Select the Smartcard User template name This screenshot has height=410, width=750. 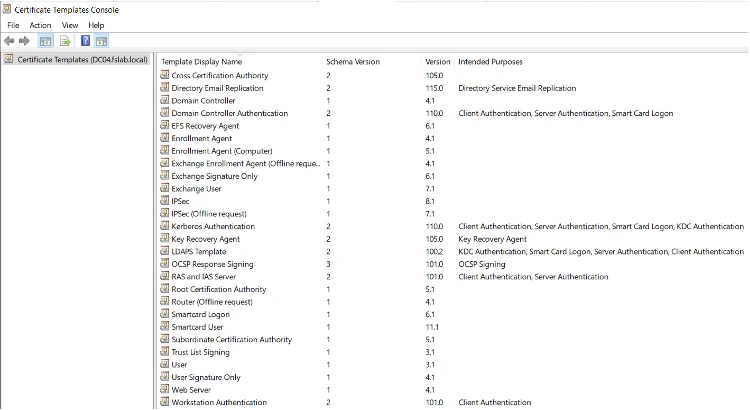tap(197, 327)
